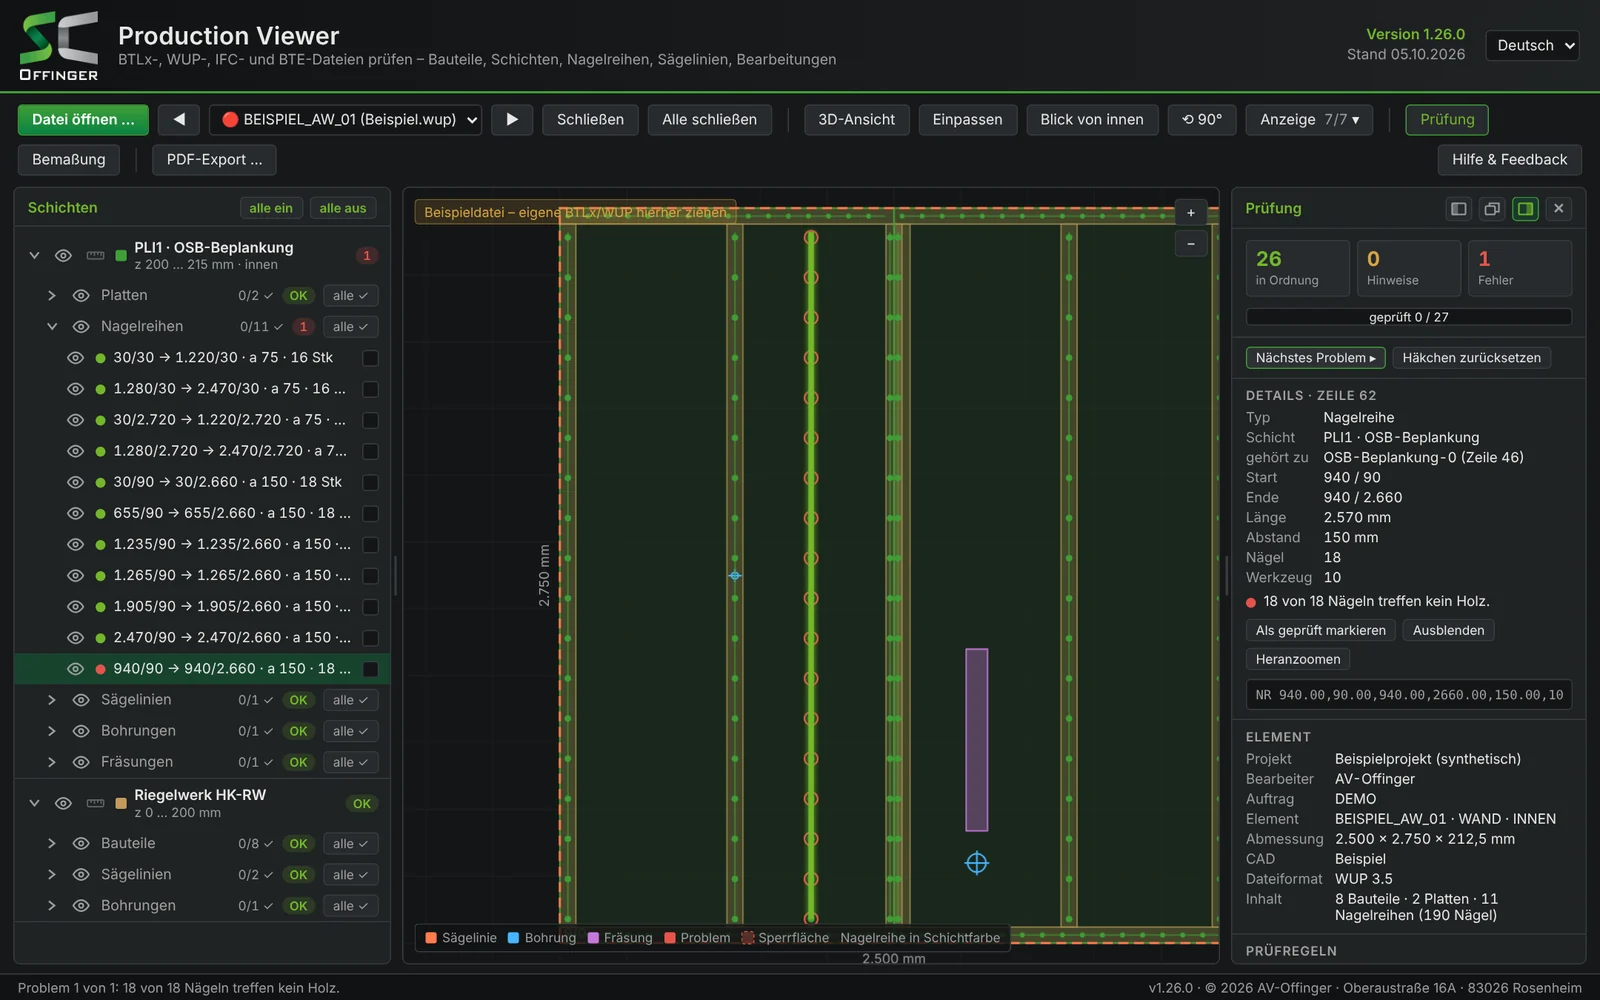
Task: Open the Anzeige 7/7 dropdown
Action: point(1309,119)
